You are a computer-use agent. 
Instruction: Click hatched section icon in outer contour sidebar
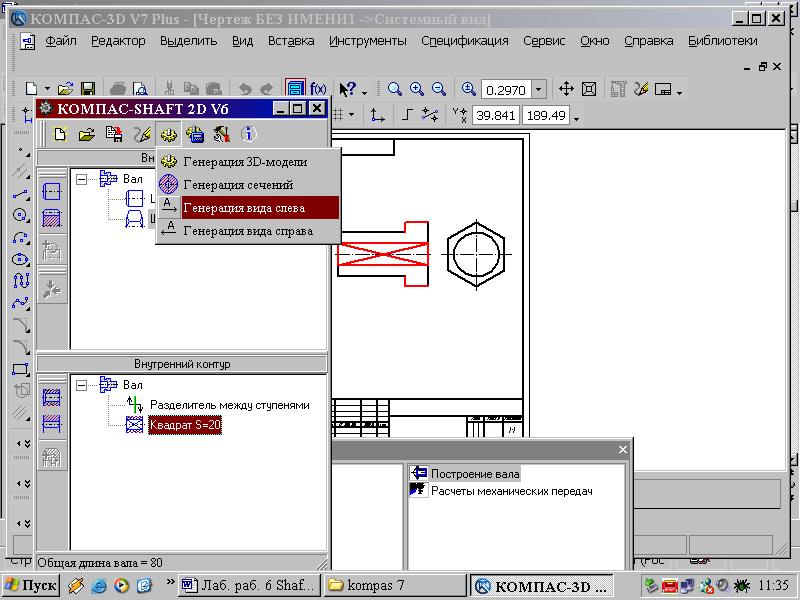52,218
